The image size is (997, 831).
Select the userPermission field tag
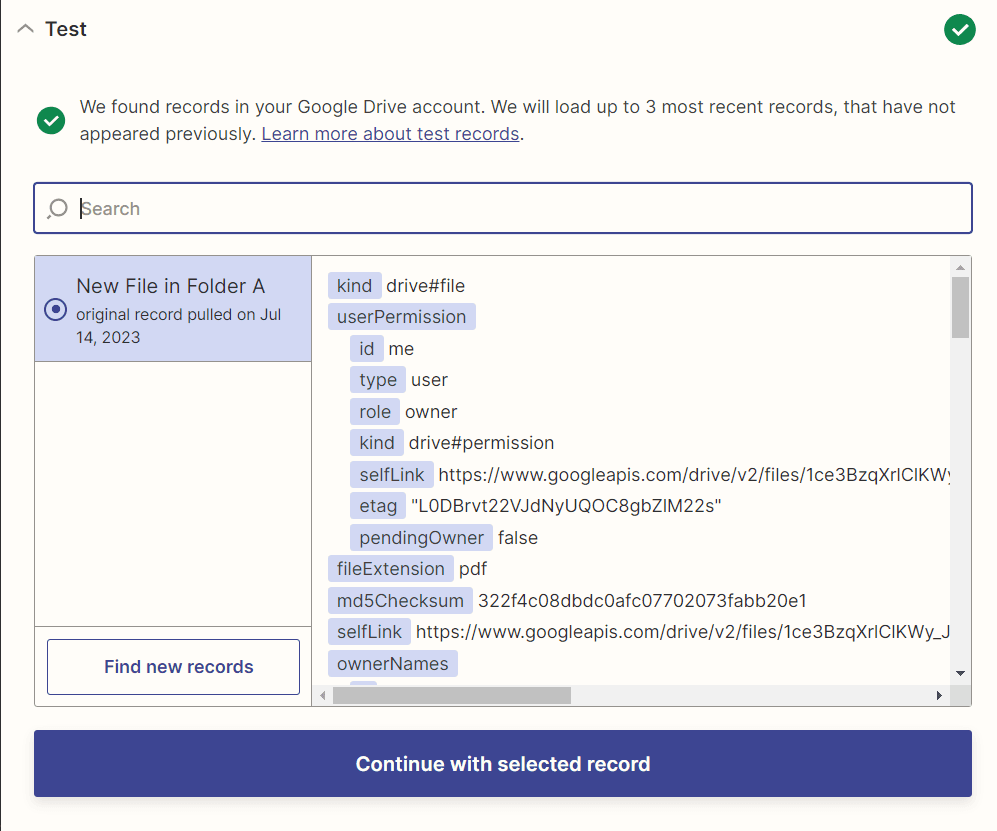(401, 317)
